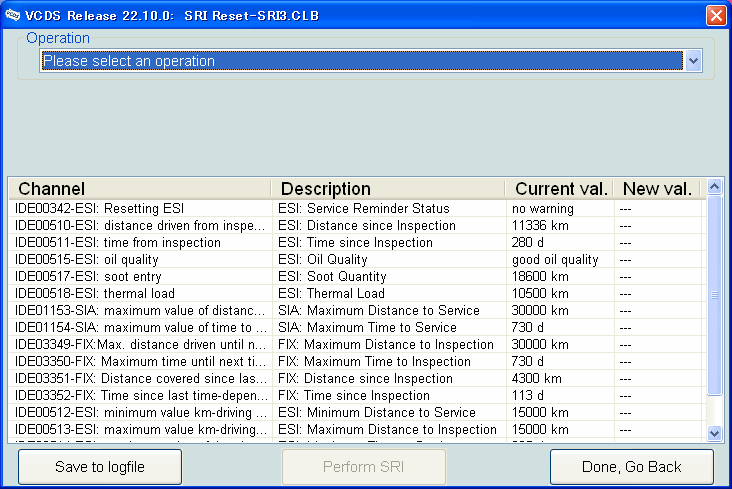This screenshot has height=489, width=732.
Task: Click 'ESI: Distance since Inspection' description
Action: [367, 226]
